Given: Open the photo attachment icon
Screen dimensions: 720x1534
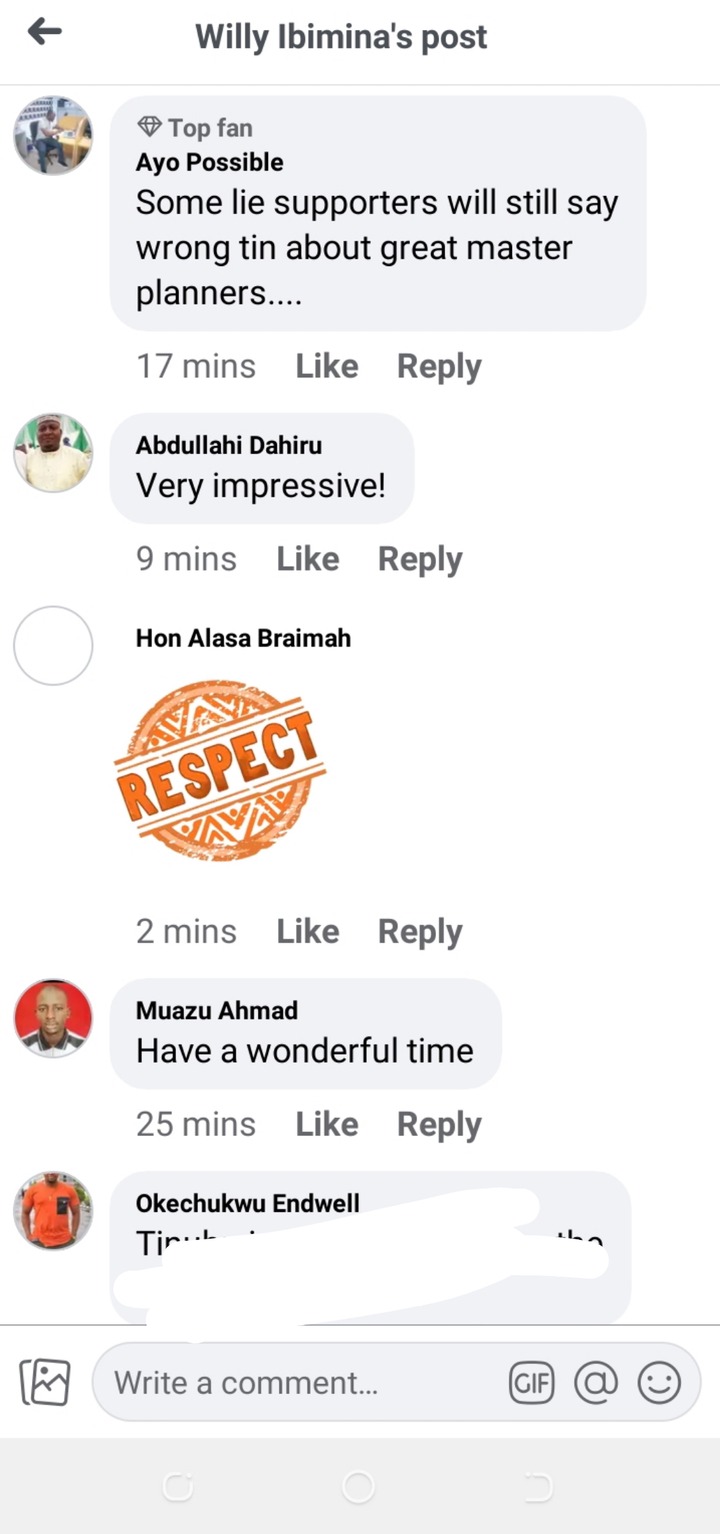Looking at the screenshot, I should 45,1383.
